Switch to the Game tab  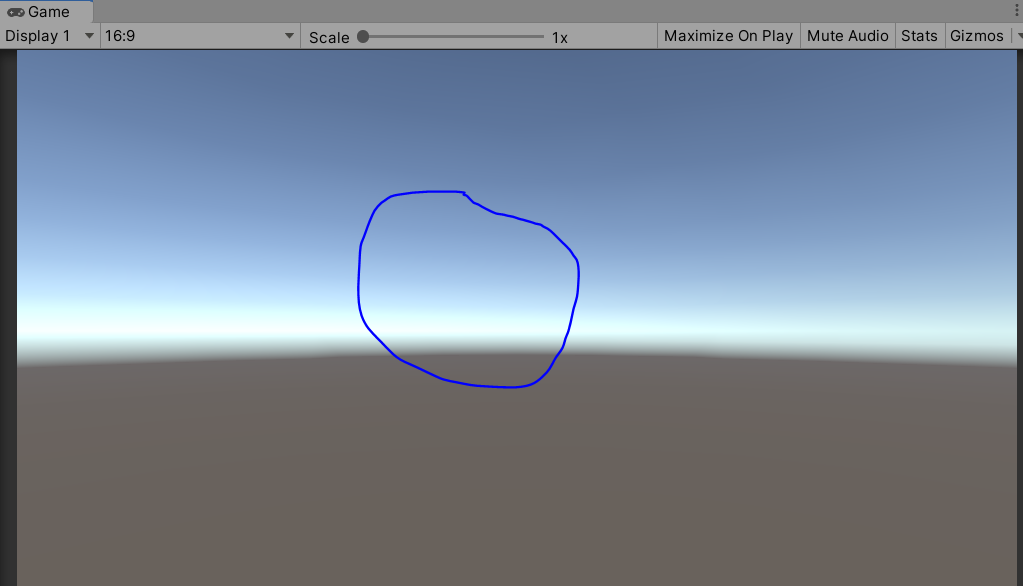coord(45,12)
